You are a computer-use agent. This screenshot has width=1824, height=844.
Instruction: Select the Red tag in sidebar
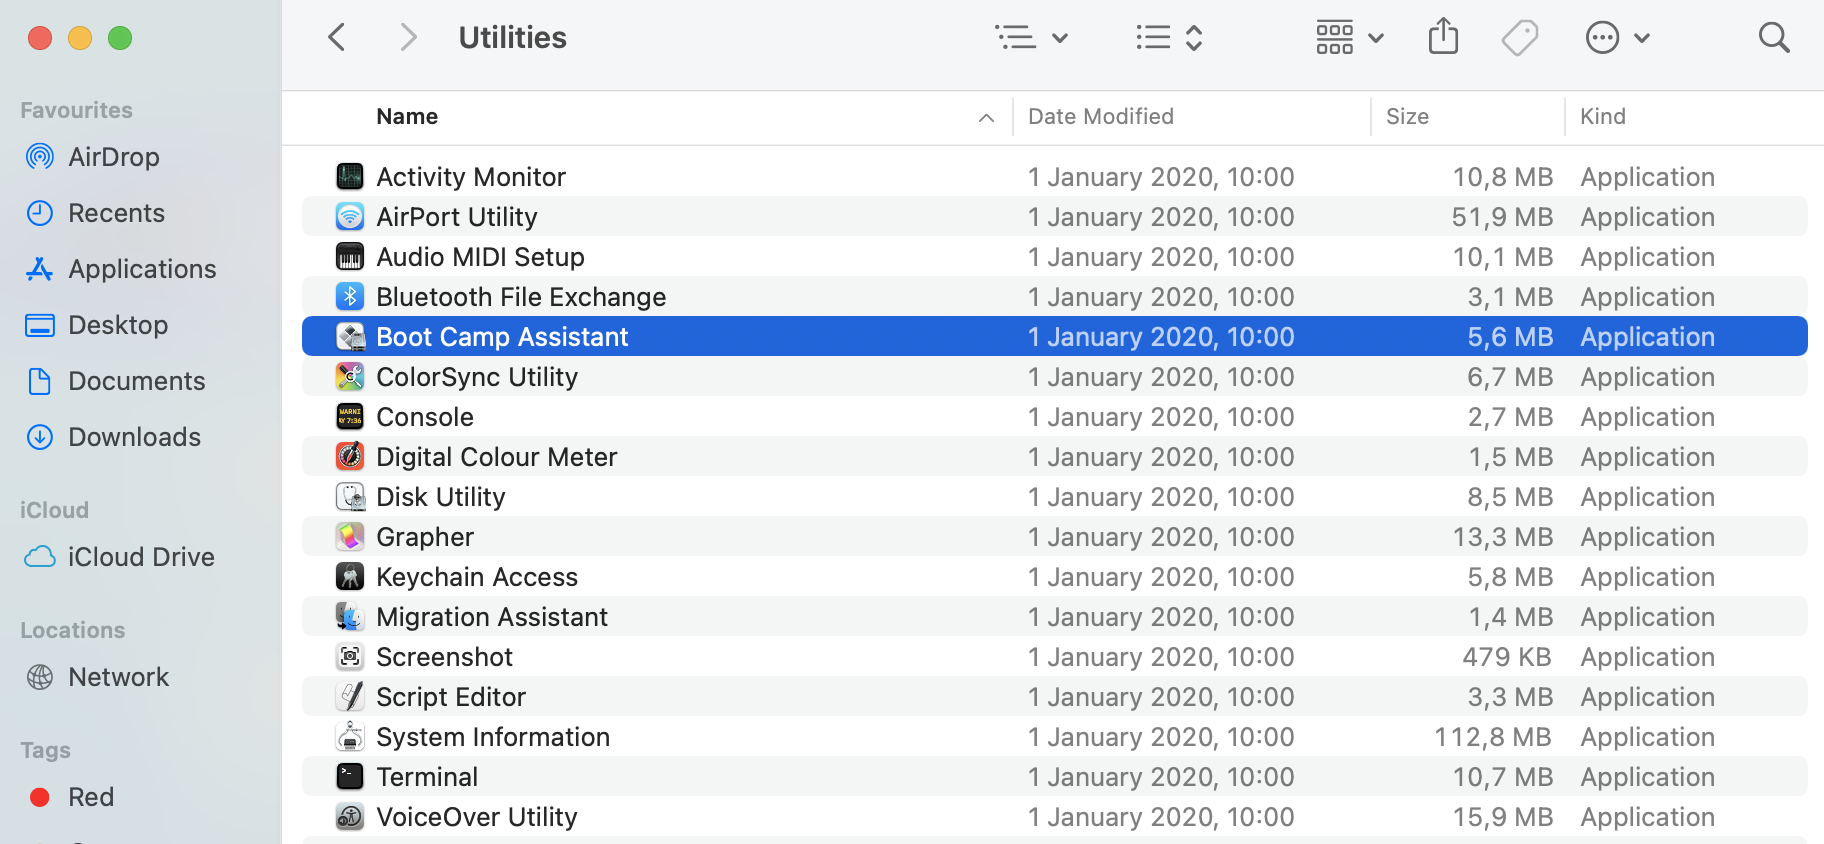pyautogui.click(x=91, y=797)
